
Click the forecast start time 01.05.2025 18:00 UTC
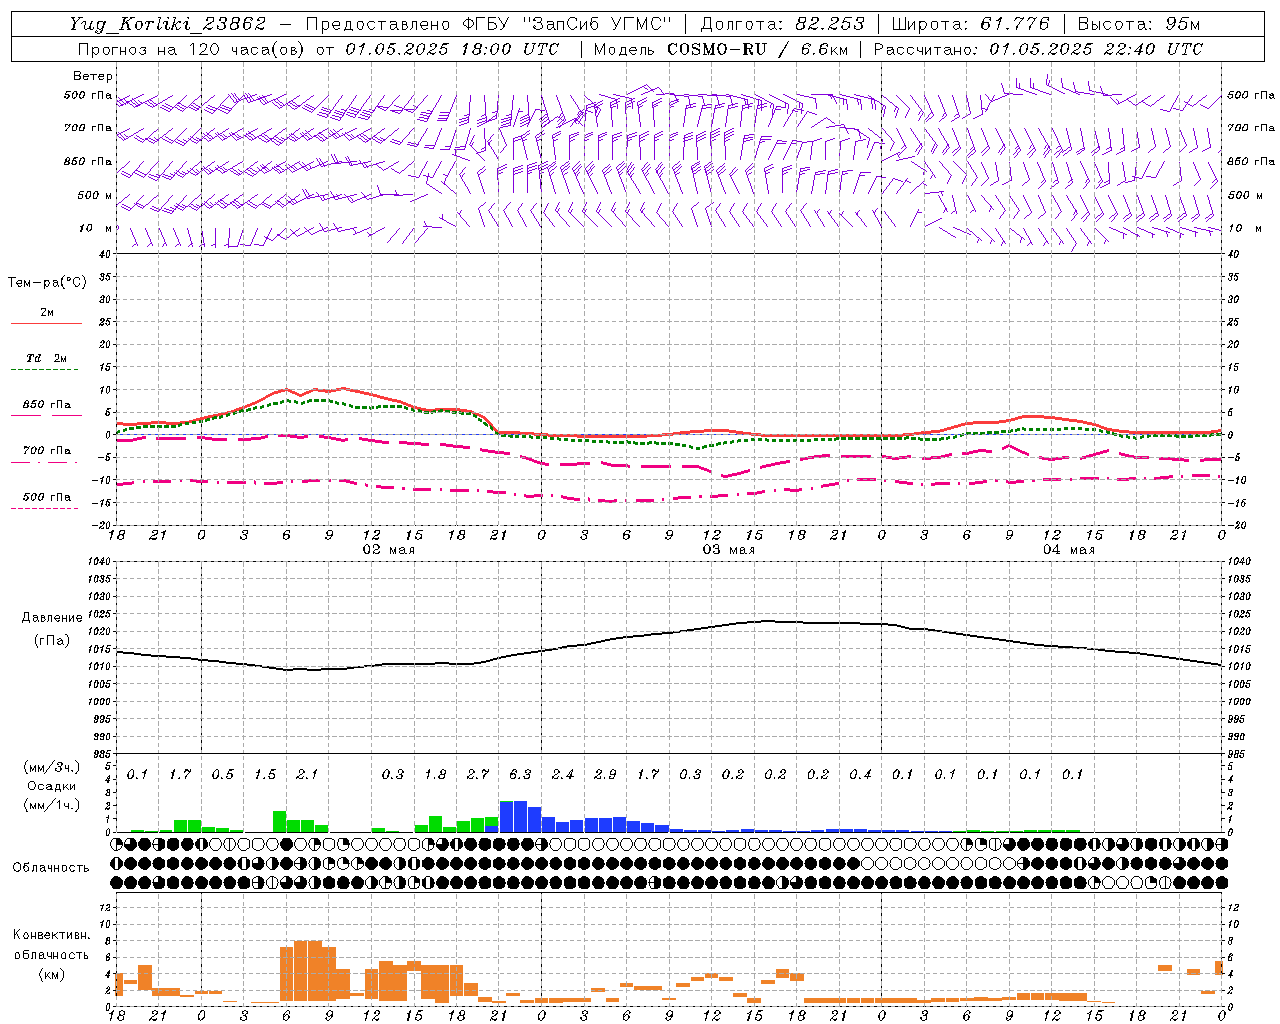point(452,49)
